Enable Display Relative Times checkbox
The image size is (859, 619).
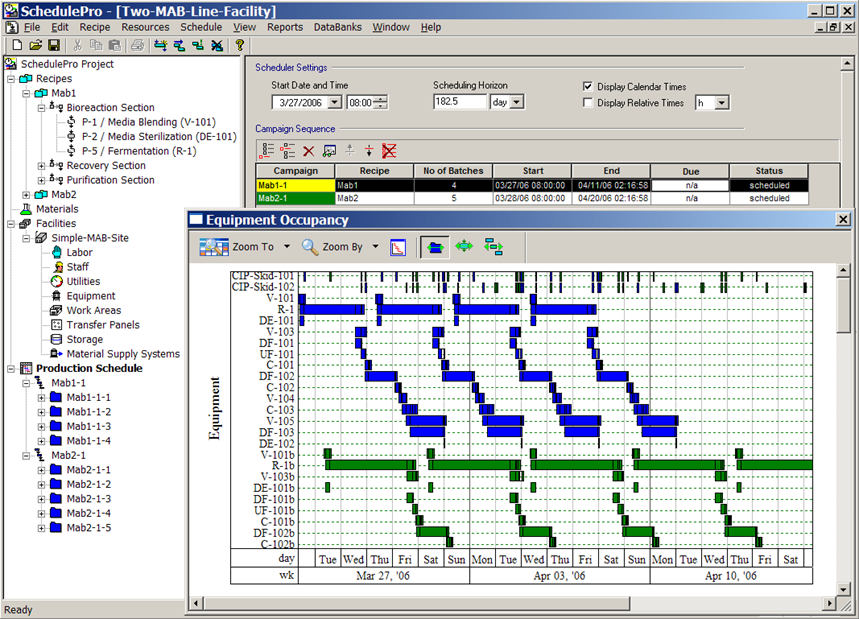point(588,102)
